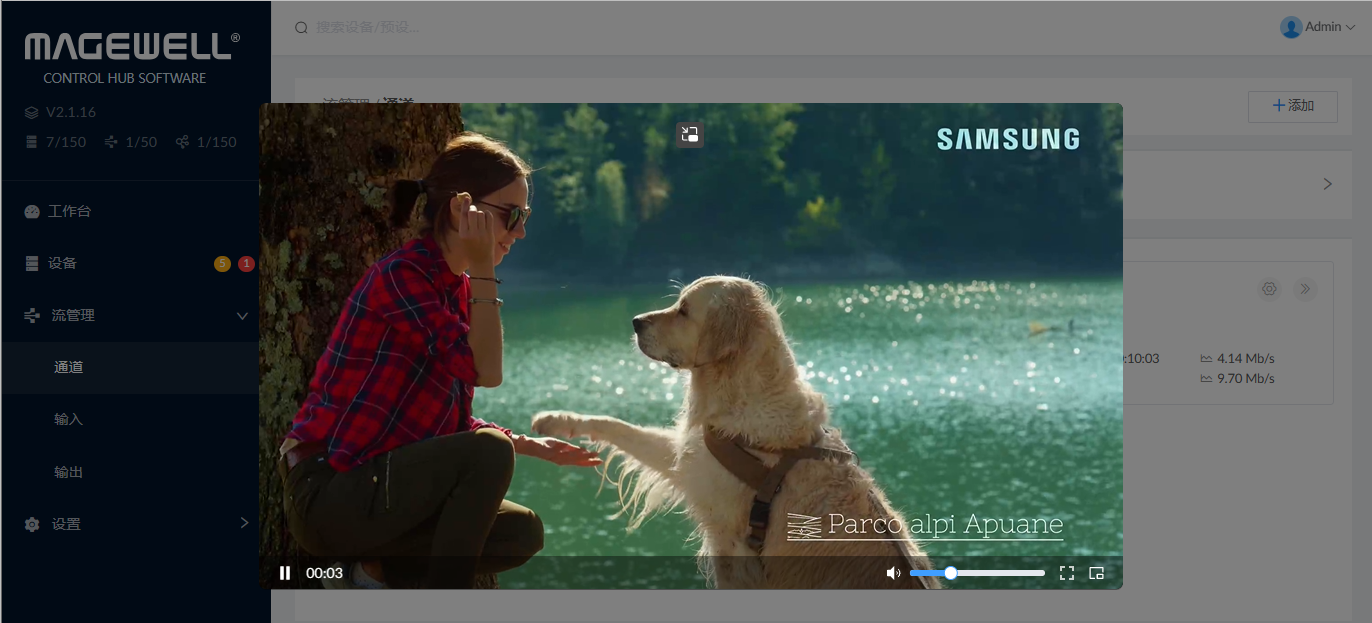Viewport: 1372px width, 623px height.
Task: Click the 00:03 playback time
Action: [x=324, y=573]
